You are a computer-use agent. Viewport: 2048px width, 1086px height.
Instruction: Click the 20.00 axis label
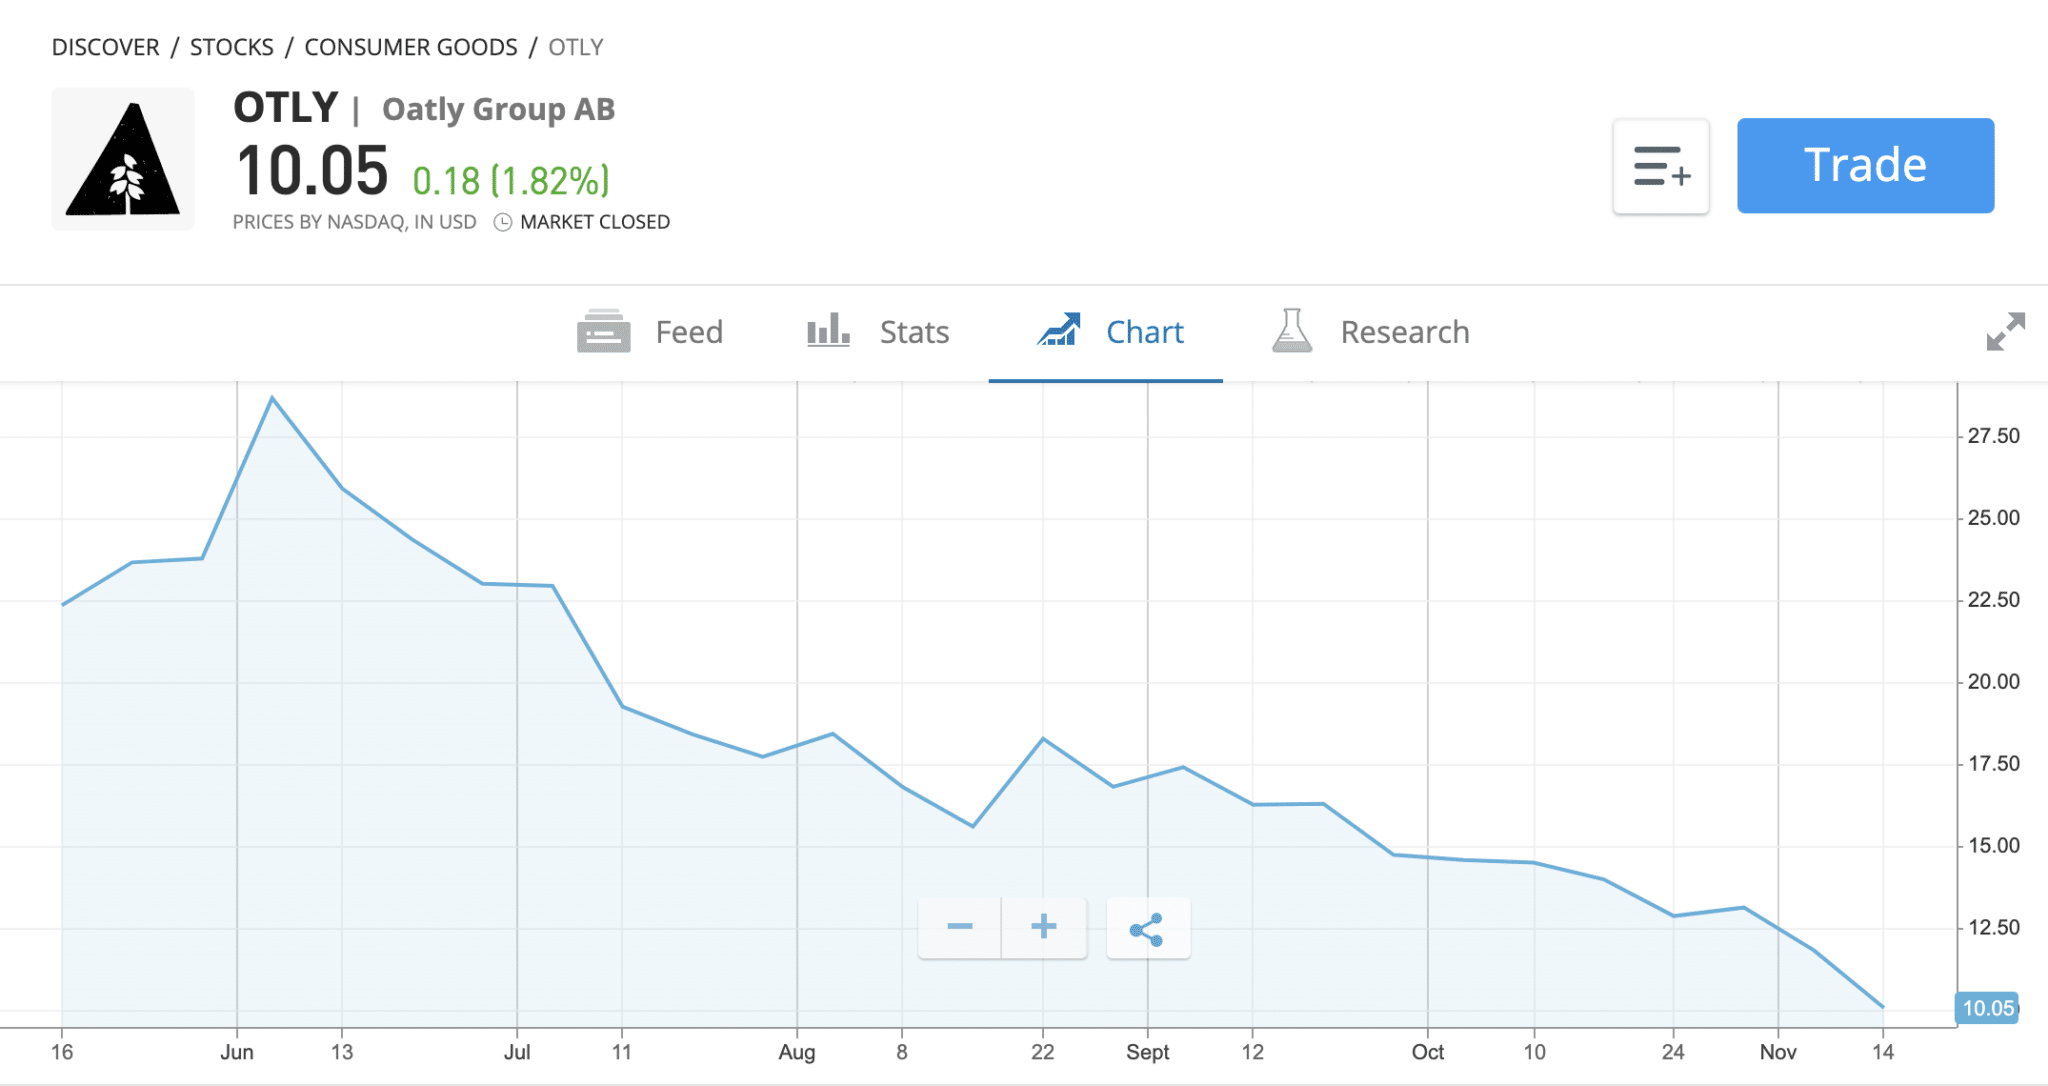tap(1993, 682)
